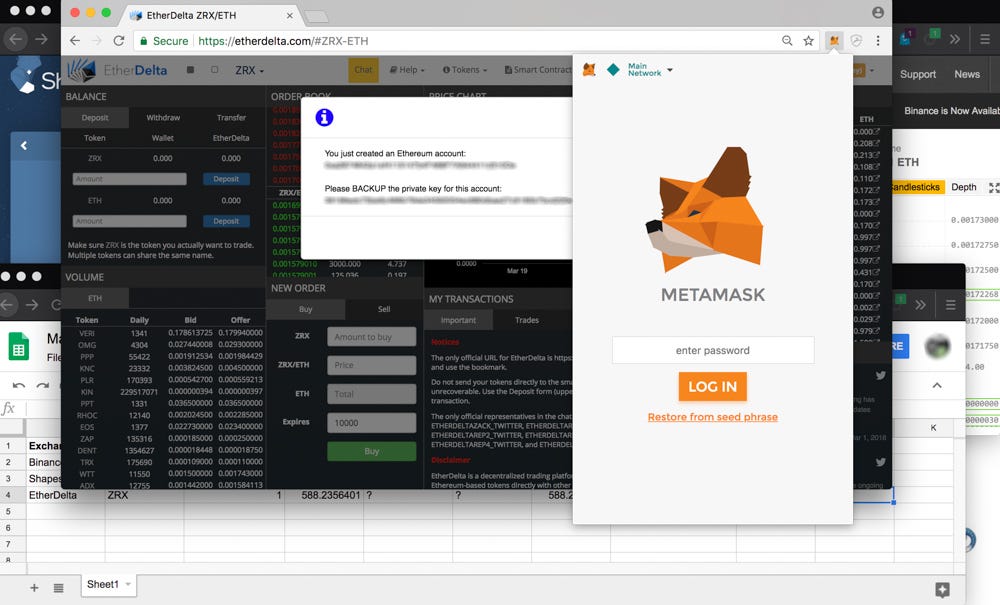Click the EtherDelta logo
This screenshot has height=605, width=1000.
(118, 69)
